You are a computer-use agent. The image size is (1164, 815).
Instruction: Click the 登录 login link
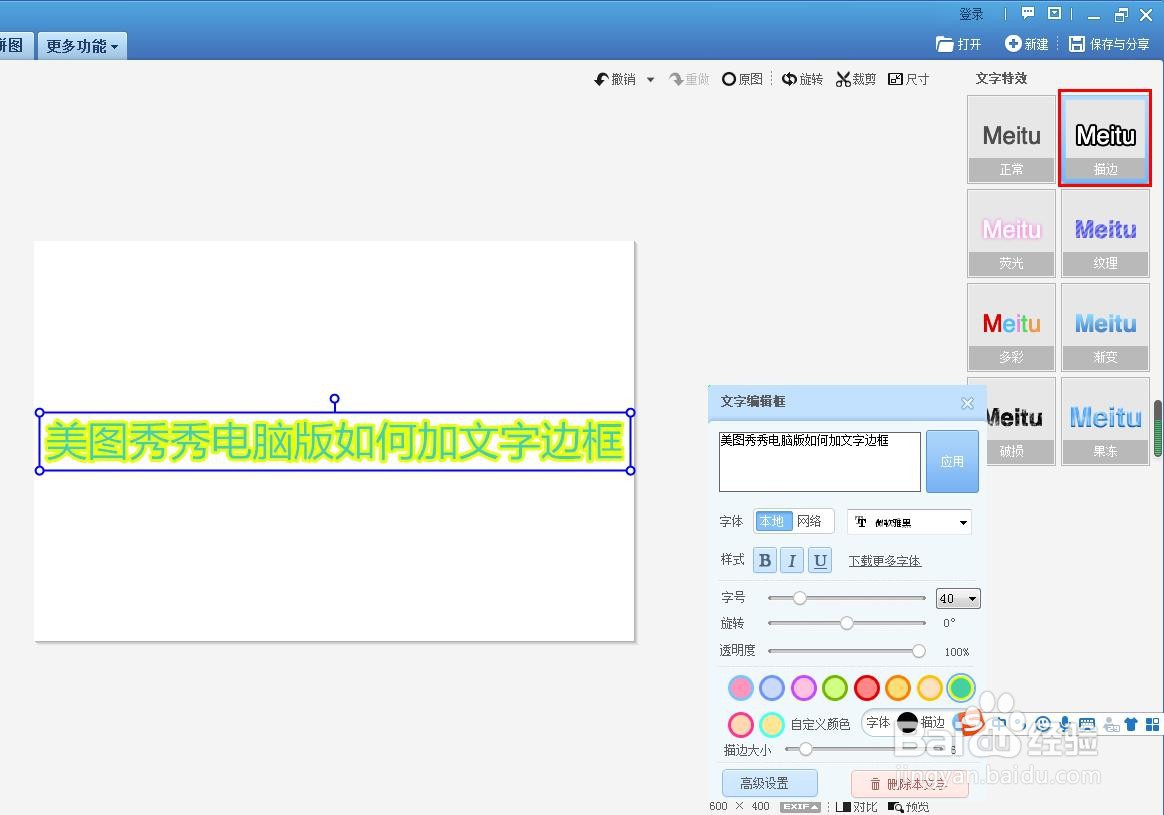point(971,14)
